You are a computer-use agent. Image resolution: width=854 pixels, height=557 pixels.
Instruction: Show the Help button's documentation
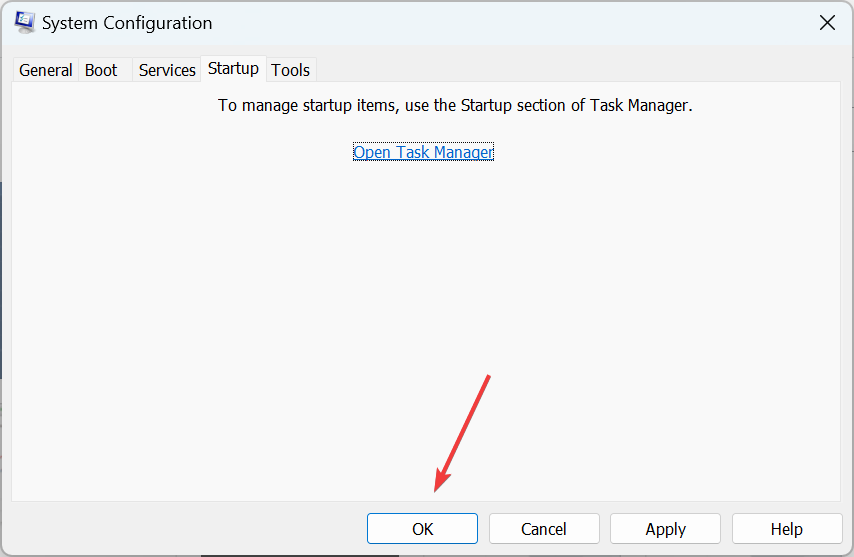786,529
